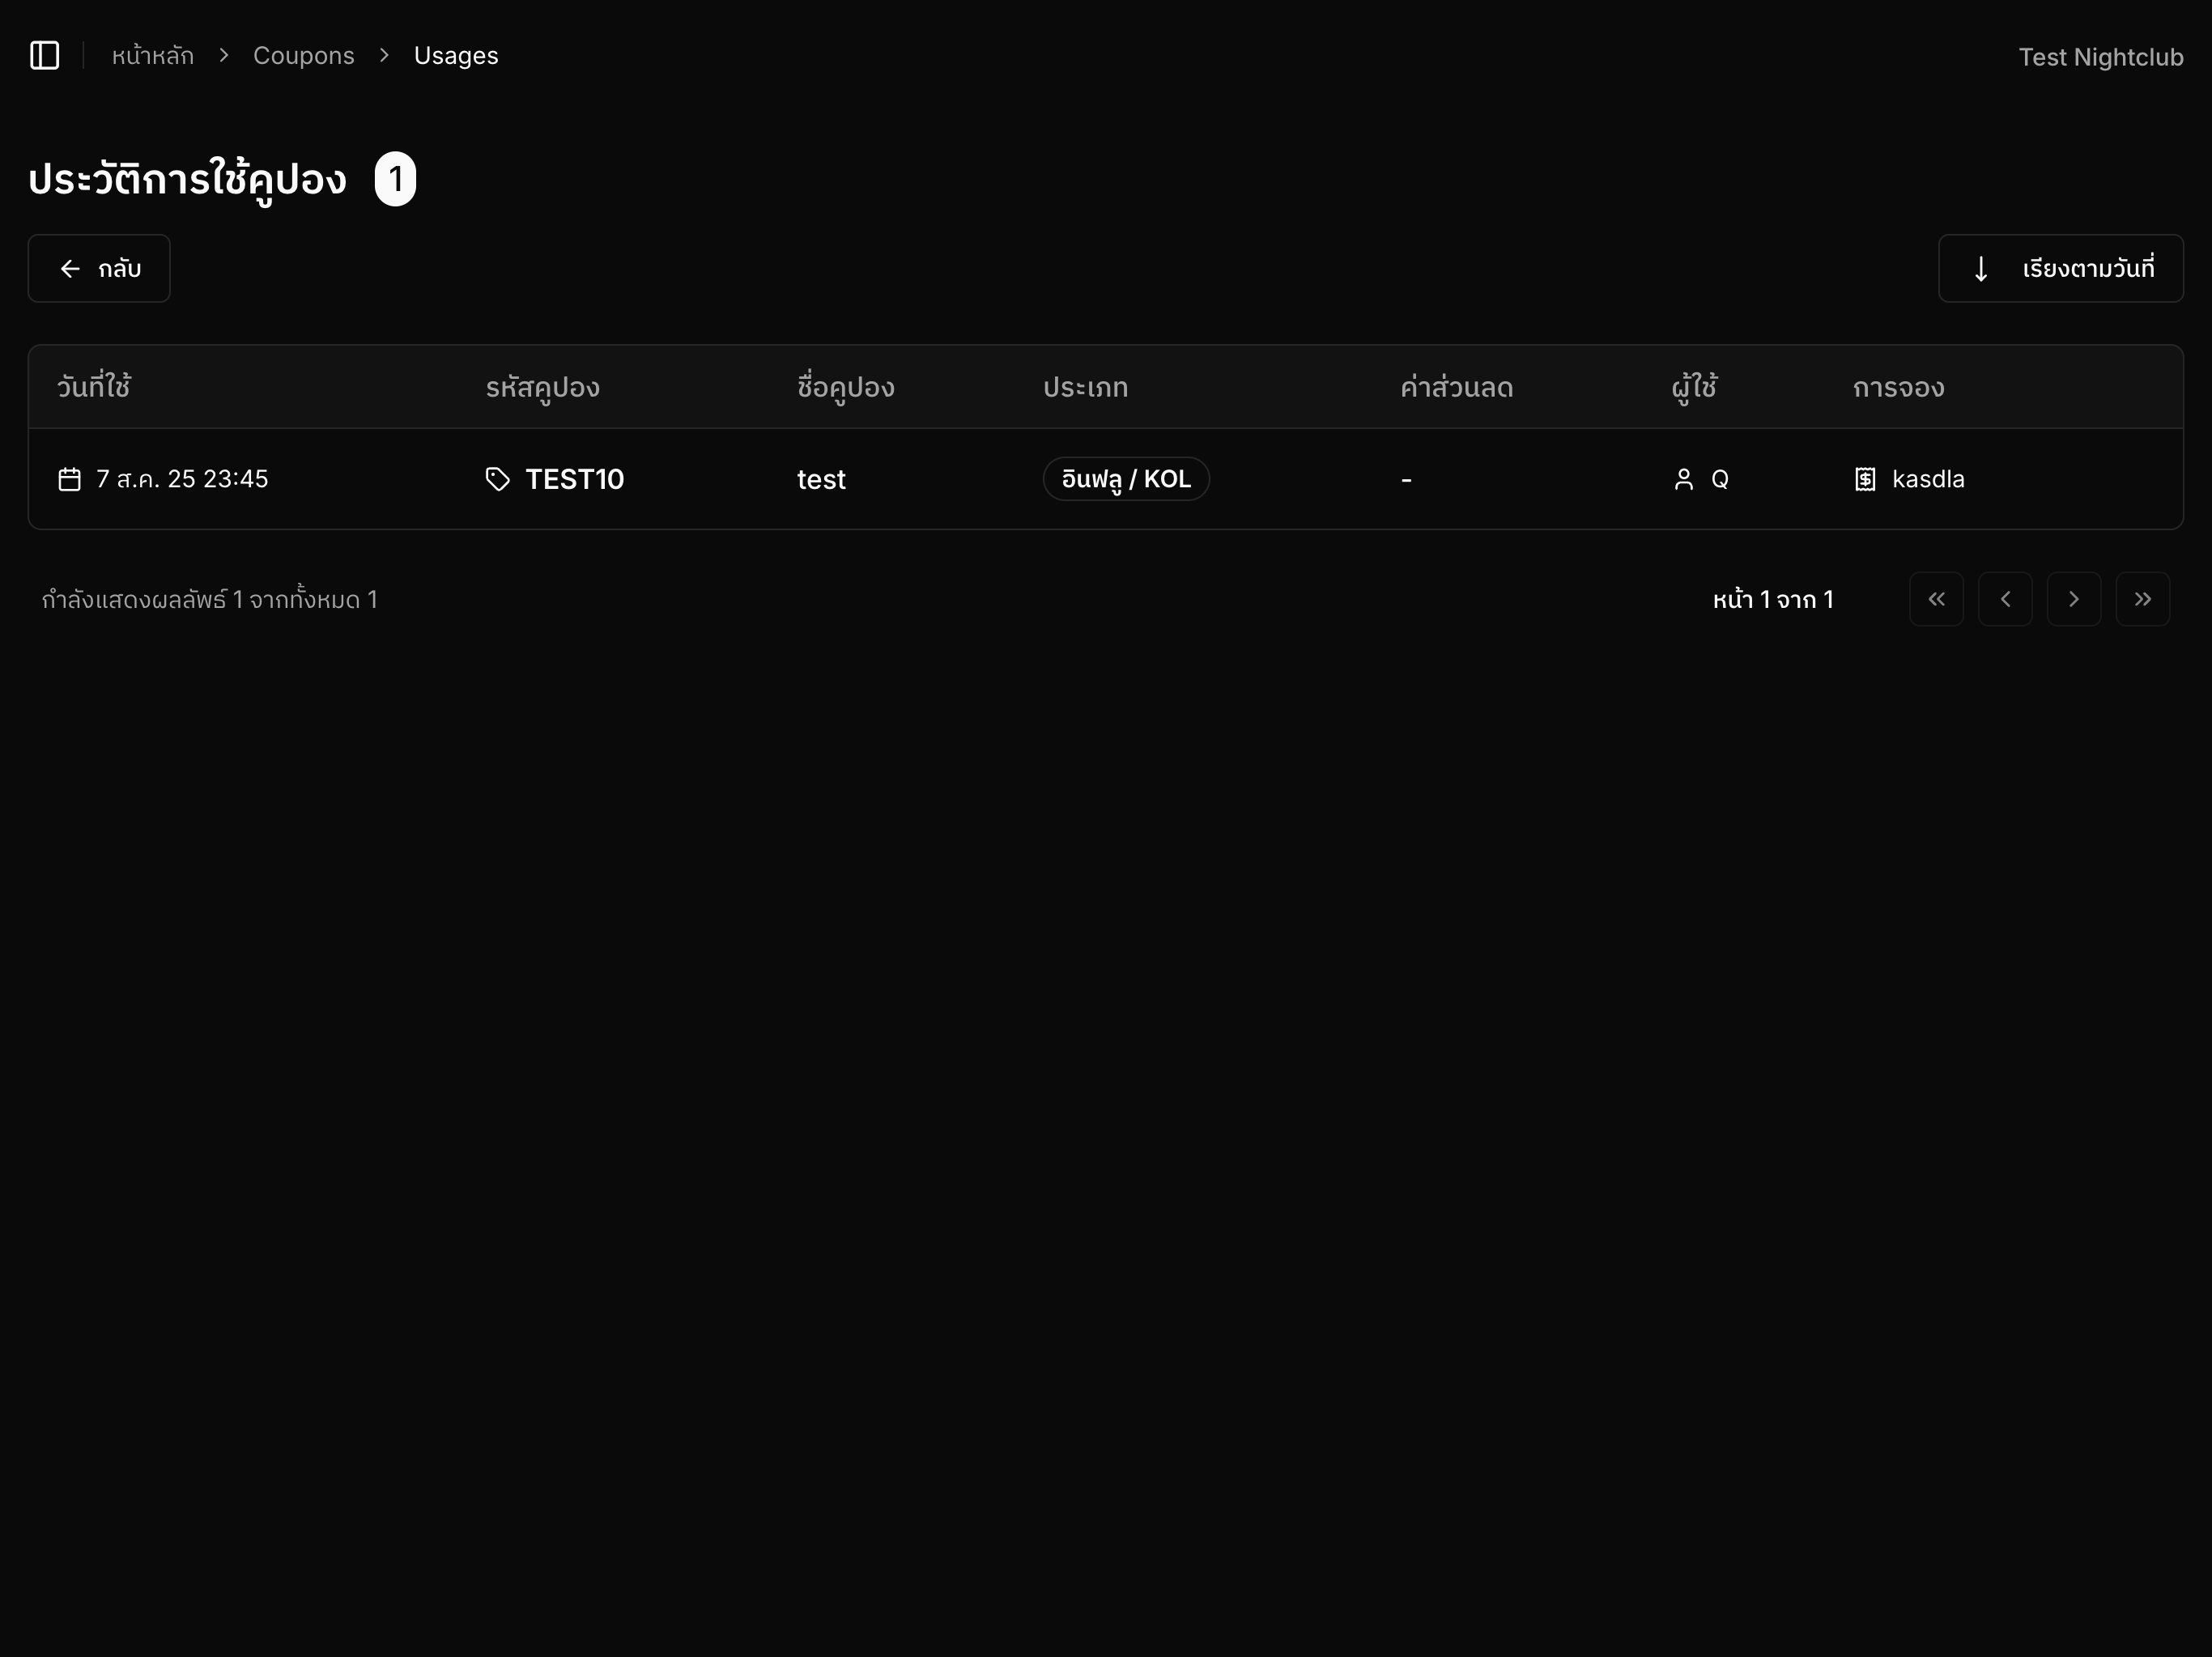Click the ผู้ใช้ column header
Viewport: 2212px width, 1657px height.
(1694, 387)
